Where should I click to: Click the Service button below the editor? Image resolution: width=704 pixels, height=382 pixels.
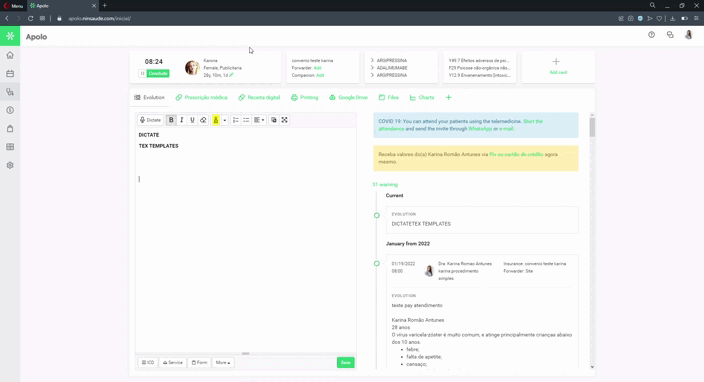[173, 362]
